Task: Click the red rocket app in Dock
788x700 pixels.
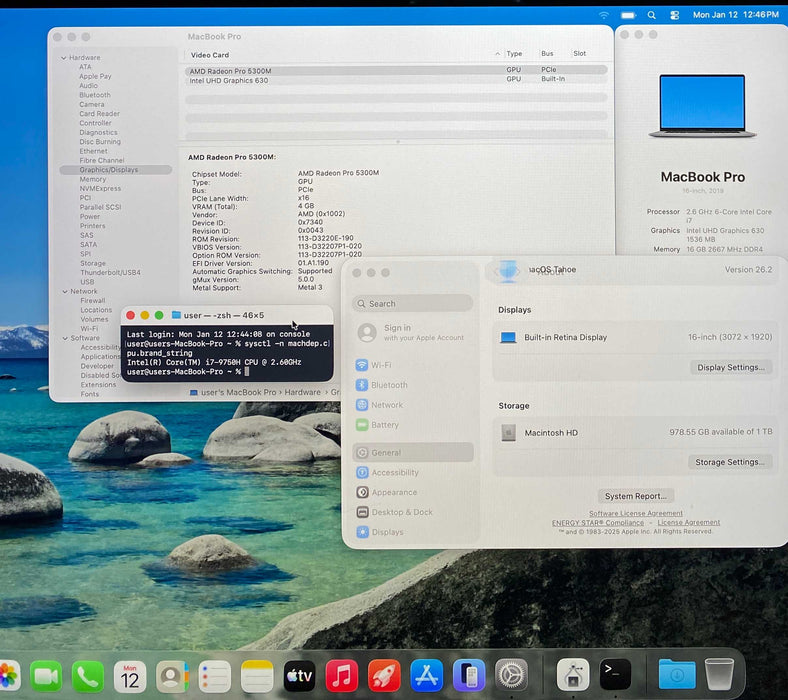Action: coord(384,676)
